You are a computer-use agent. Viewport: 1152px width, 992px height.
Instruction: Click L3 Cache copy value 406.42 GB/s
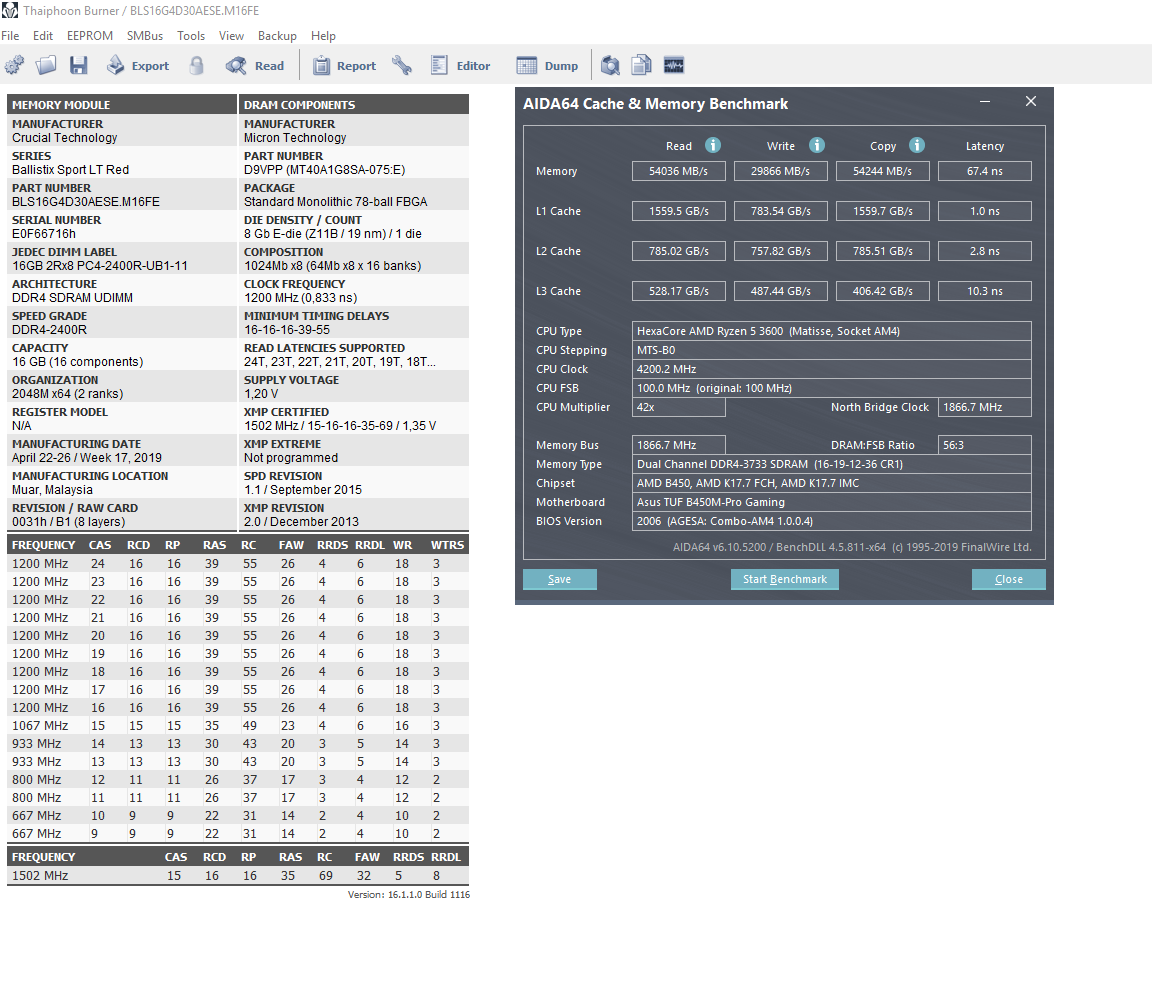pyautogui.click(x=882, y=291)
